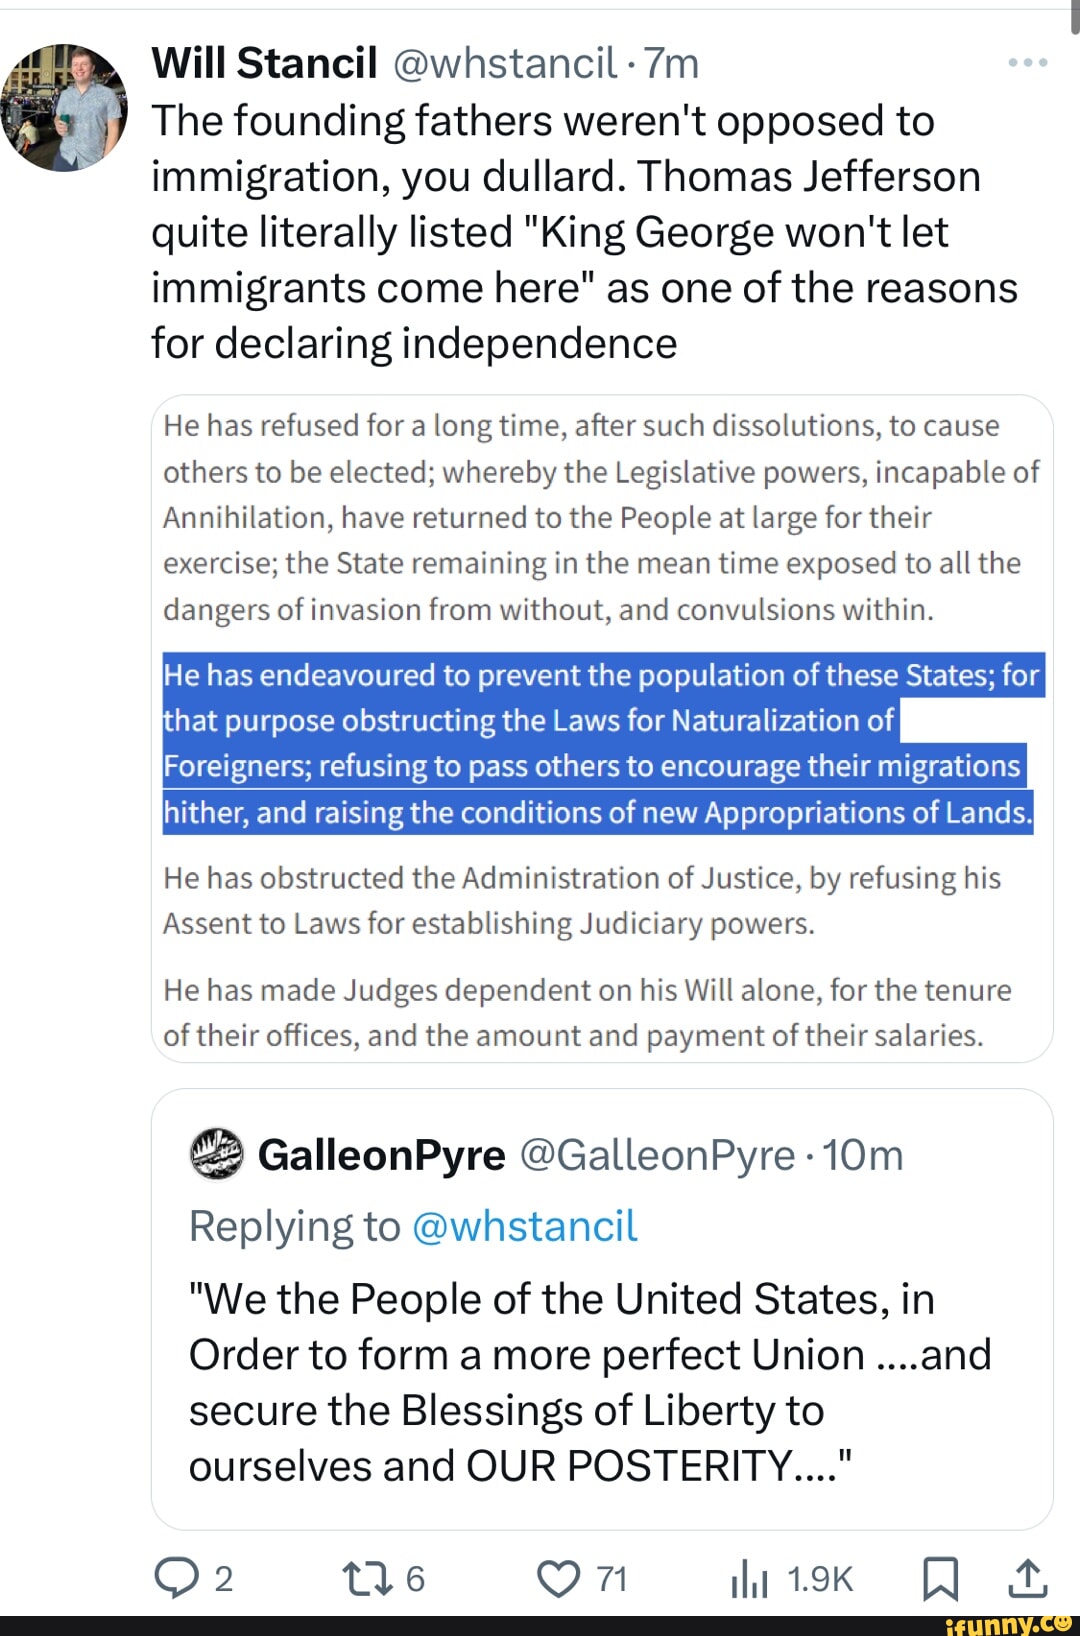
Task: Click the @whstancil mention link
Action: pos(524,1226)
